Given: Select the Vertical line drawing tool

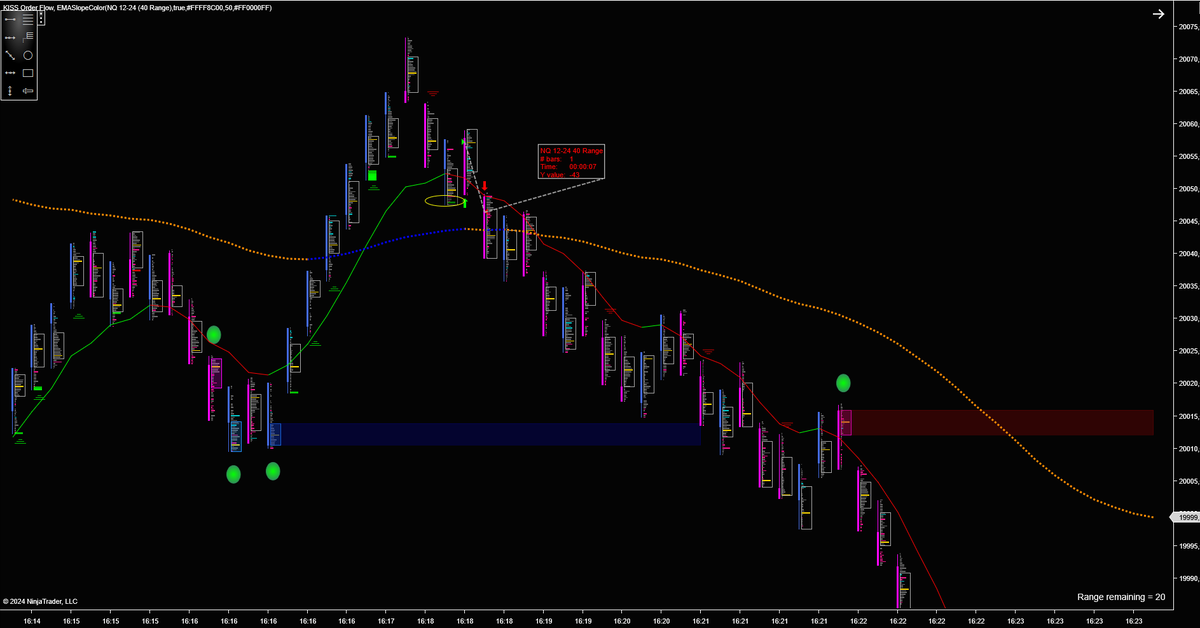Looking at the screenshot, I should (x=10, y=91).
